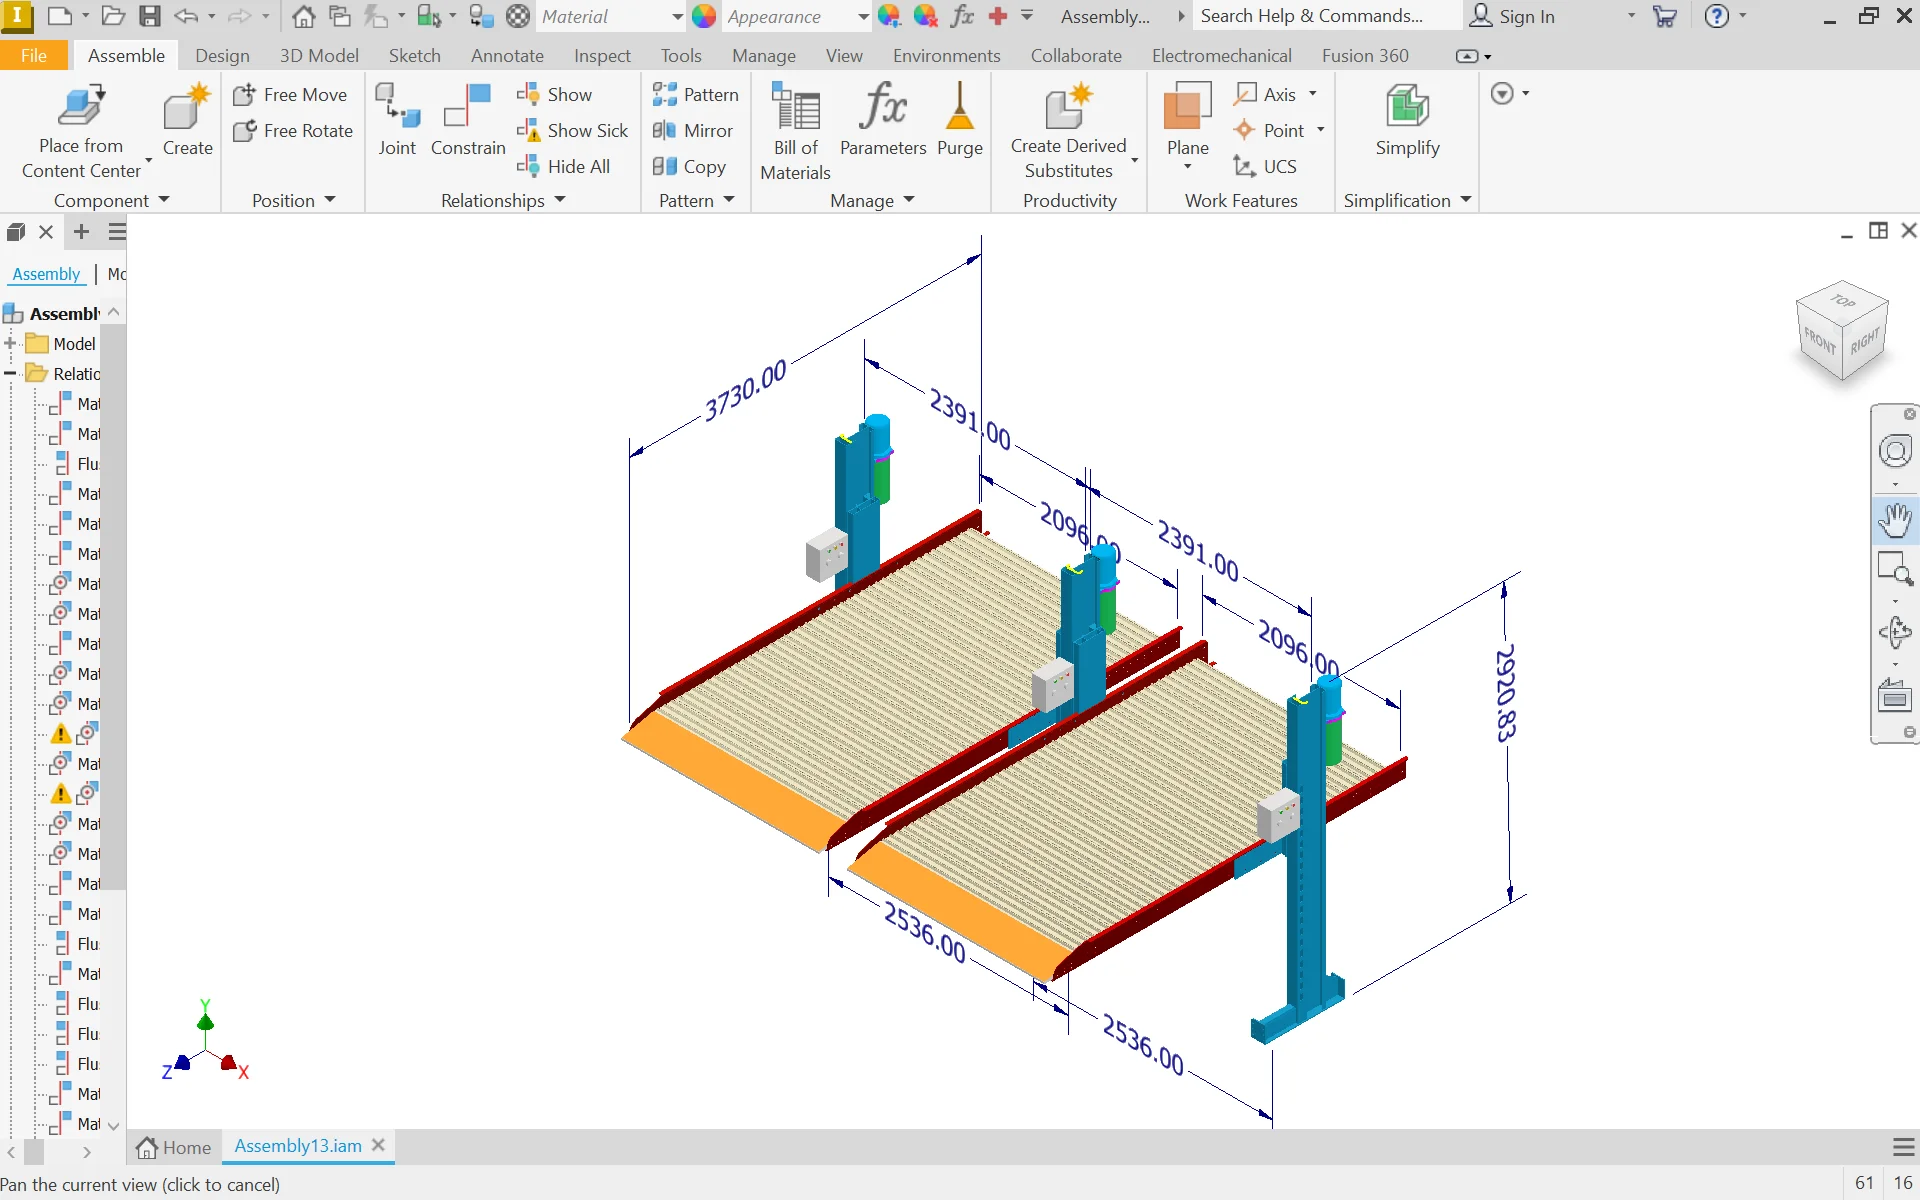Click the Zoom window tool in navigation bar

point(1895,568)
